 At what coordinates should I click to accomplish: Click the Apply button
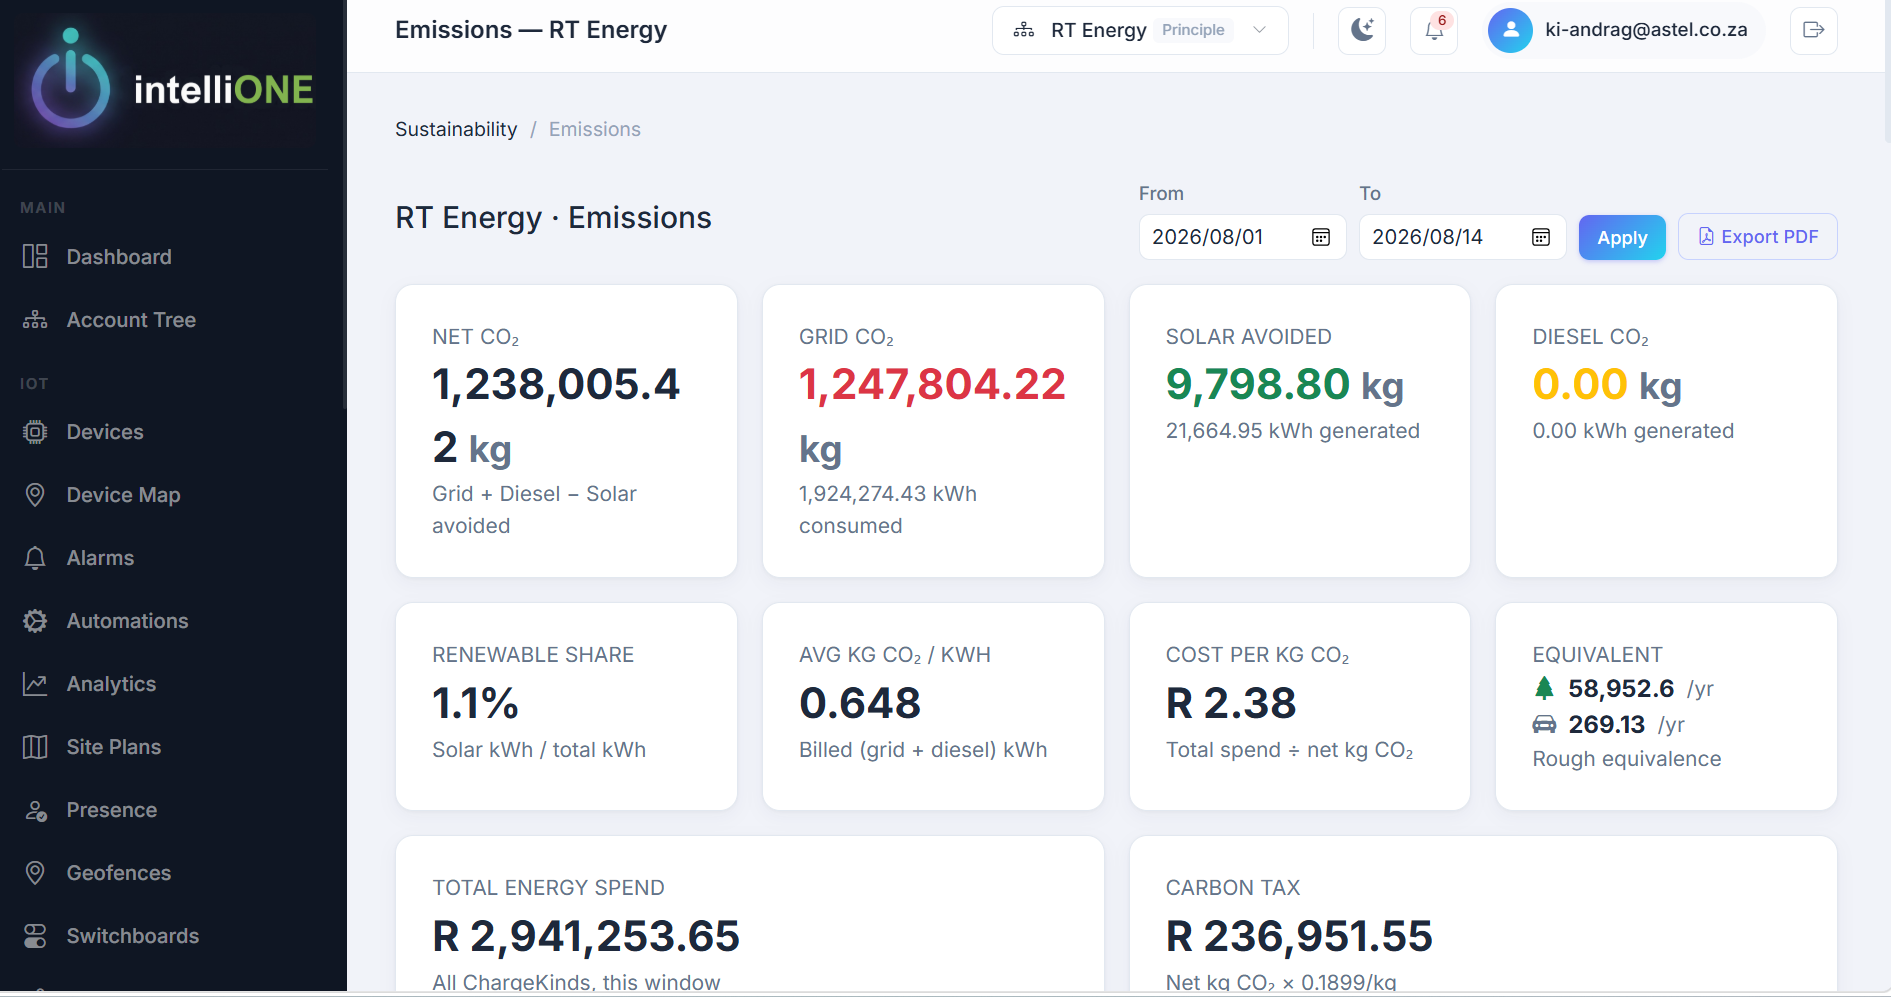pyautogui.click(x=1622, y=237)
